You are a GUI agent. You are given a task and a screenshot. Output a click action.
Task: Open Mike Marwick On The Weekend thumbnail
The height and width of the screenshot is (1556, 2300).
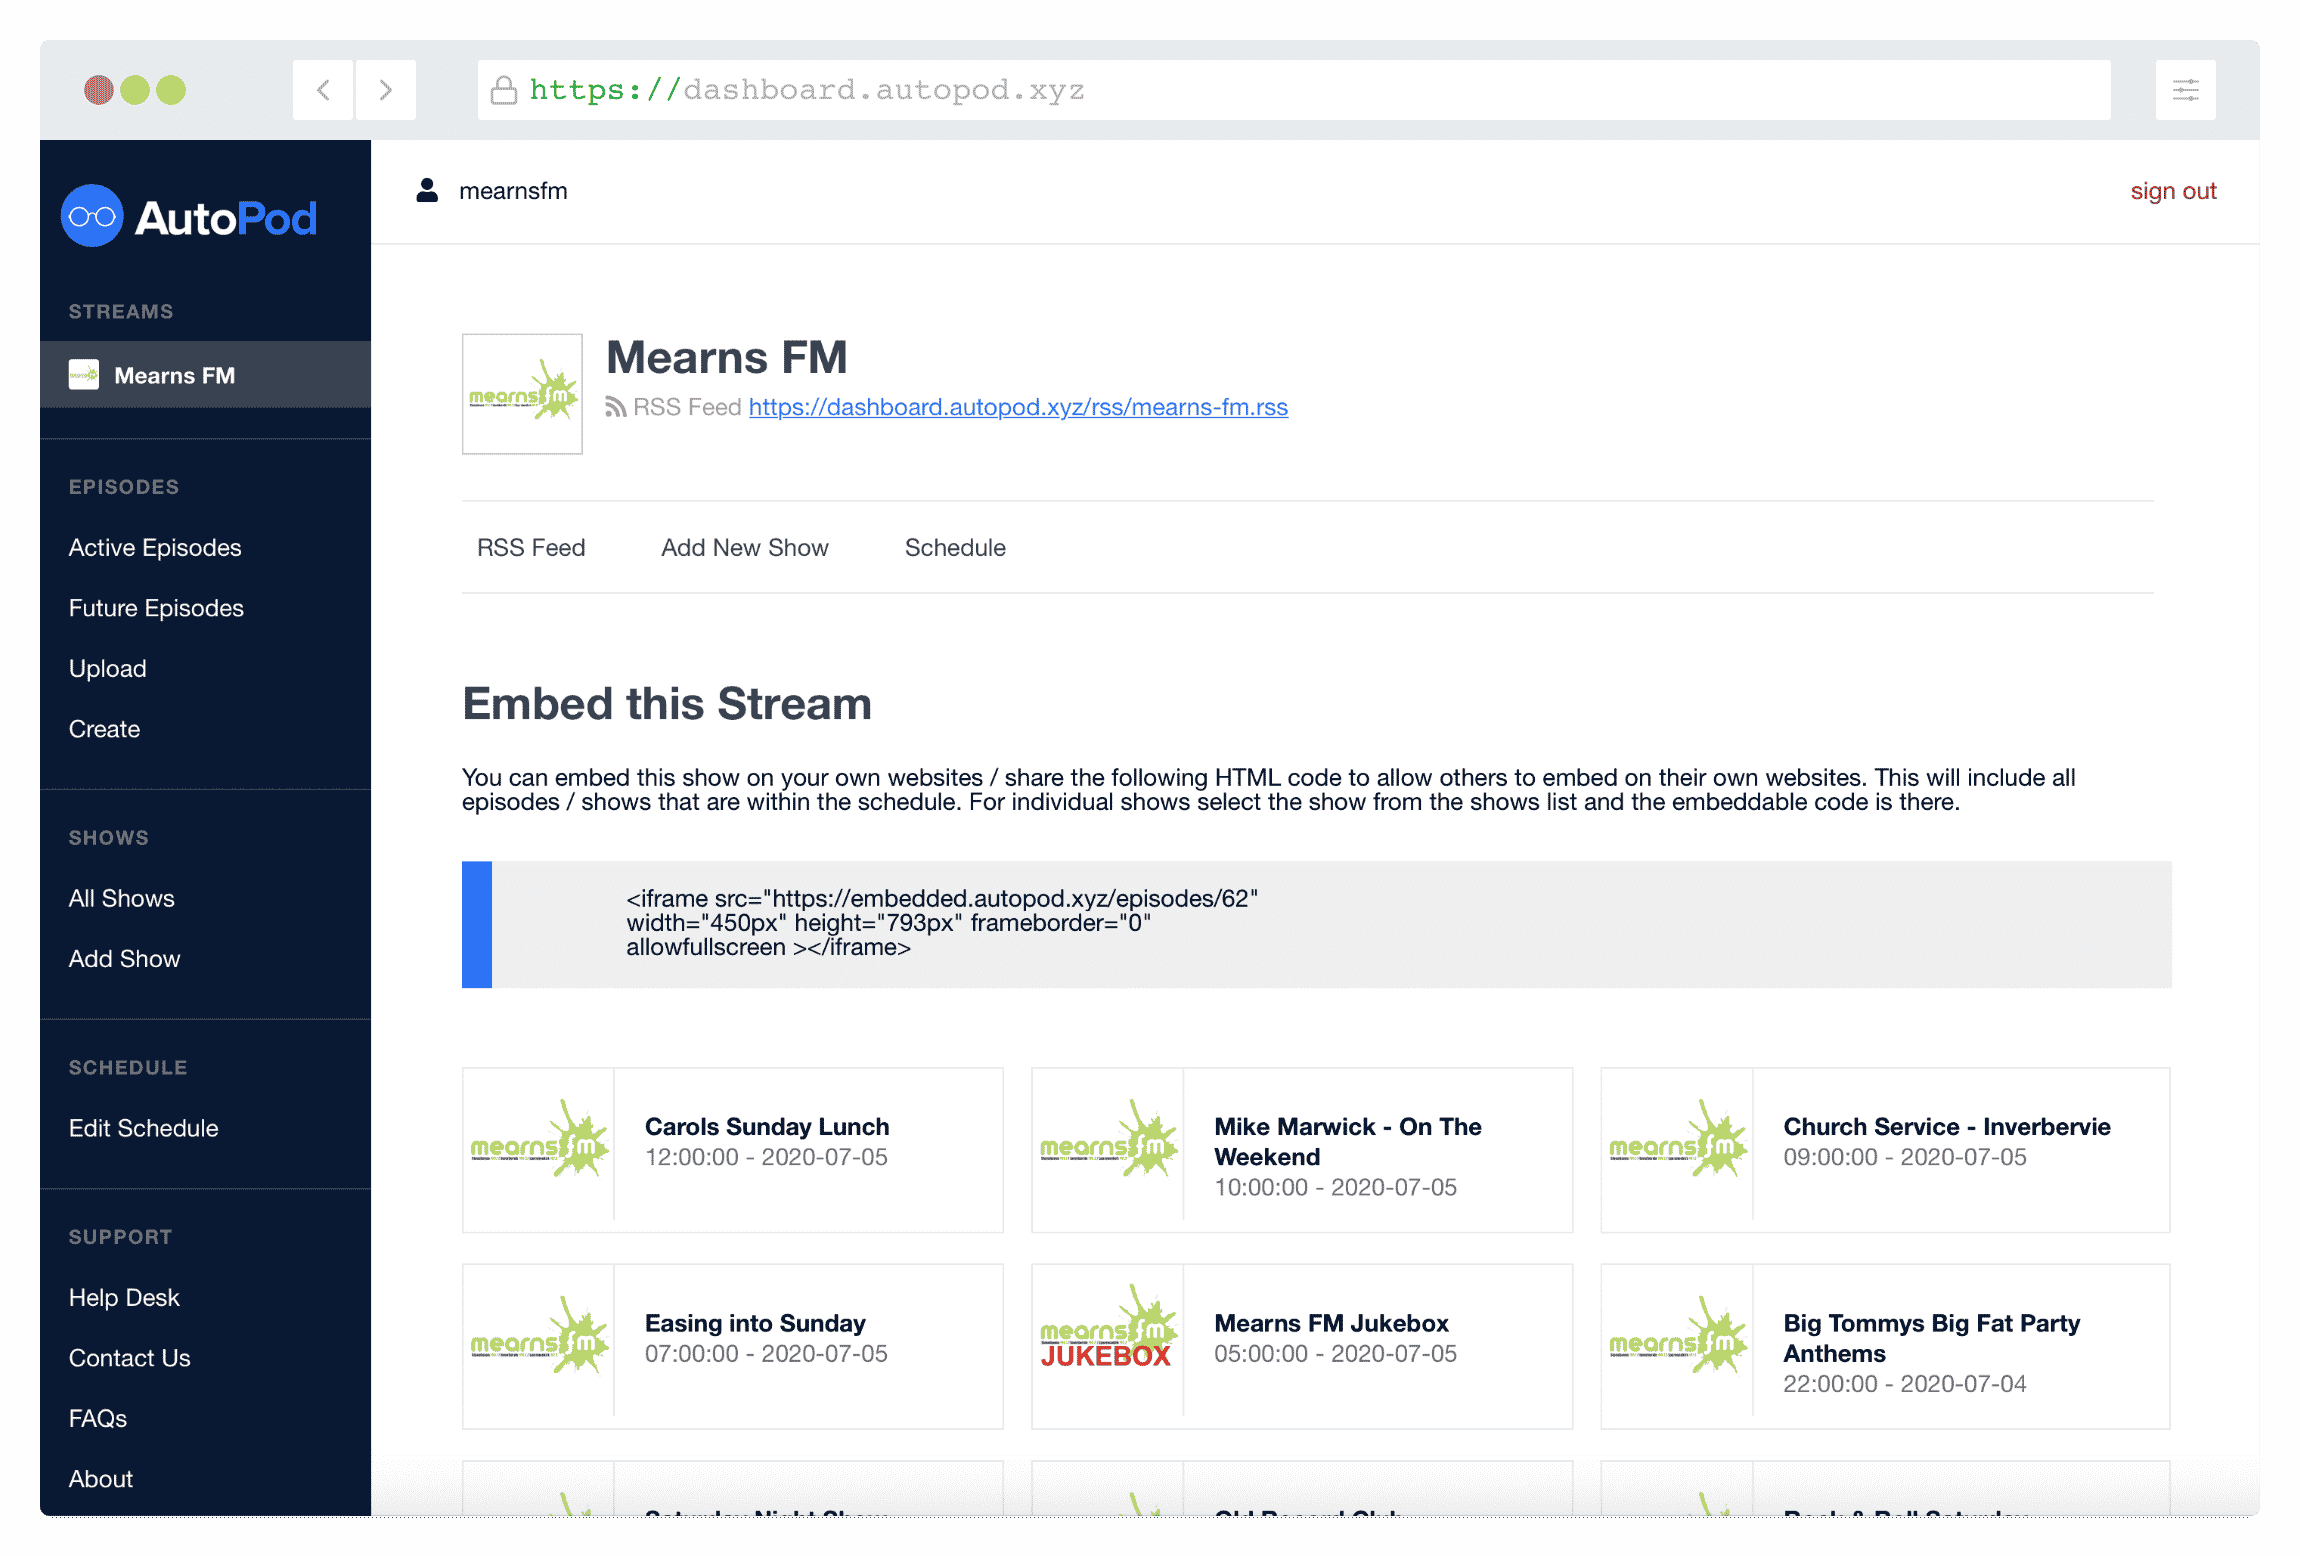click(x=1108, y=1144)
